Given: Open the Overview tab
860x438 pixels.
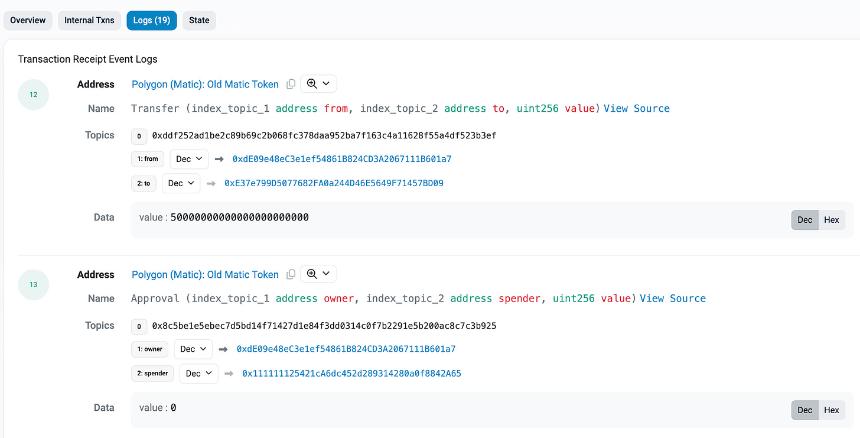Looking at the screenshot, I should point(28,20).
